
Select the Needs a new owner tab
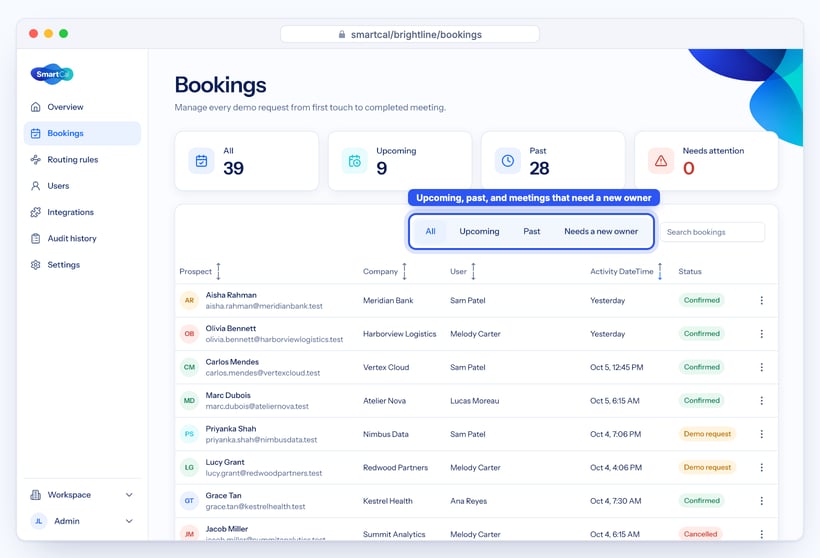point(601,231)
